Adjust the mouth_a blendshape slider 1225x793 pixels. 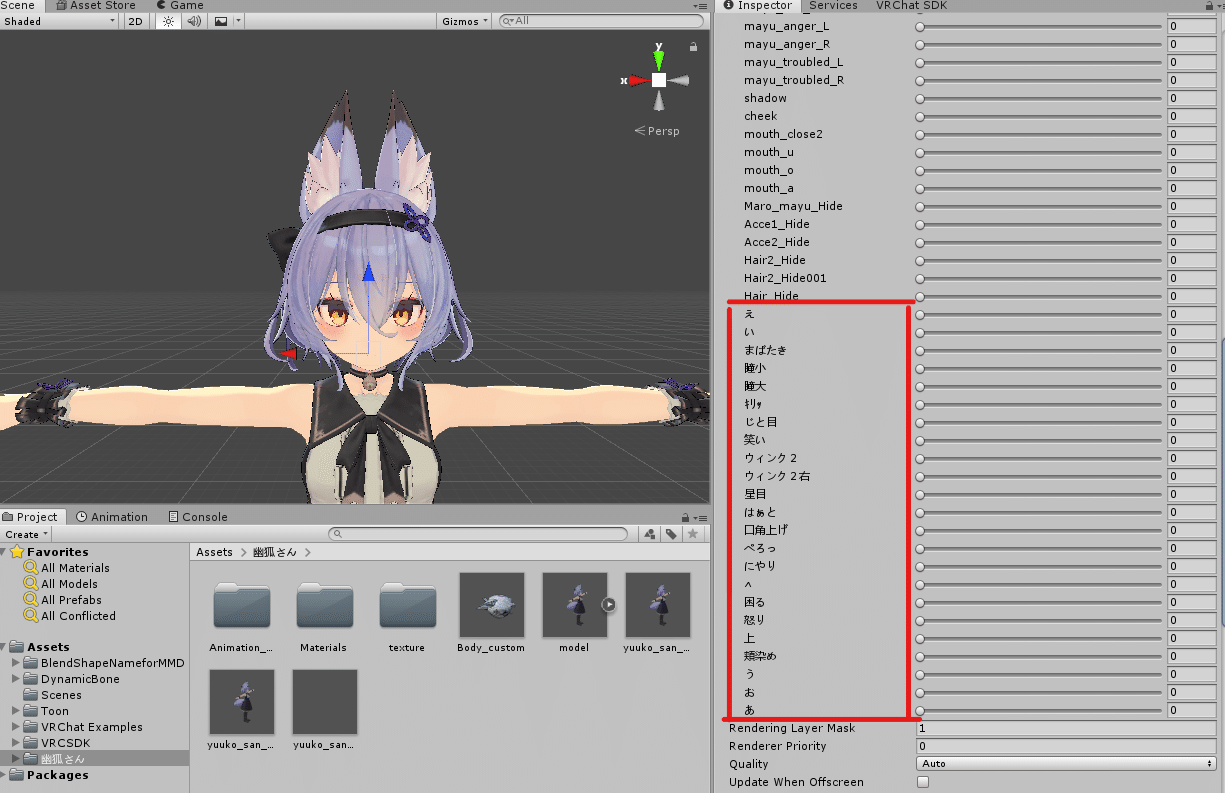[x=1040, y=188]
